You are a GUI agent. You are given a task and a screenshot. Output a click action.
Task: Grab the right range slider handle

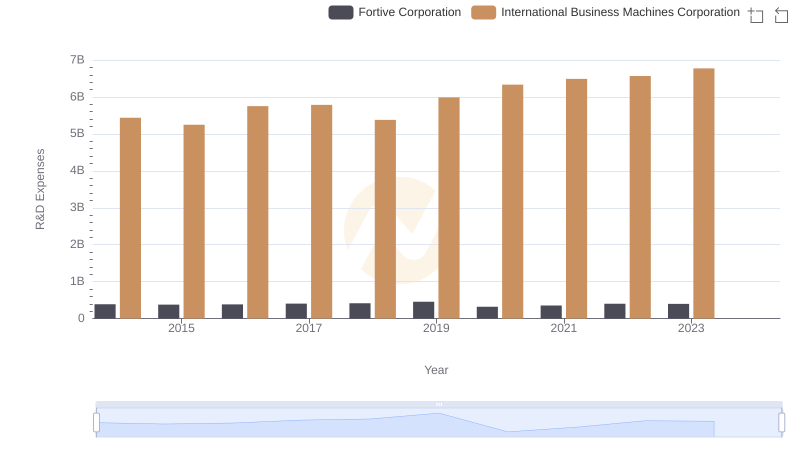[781, 423]
